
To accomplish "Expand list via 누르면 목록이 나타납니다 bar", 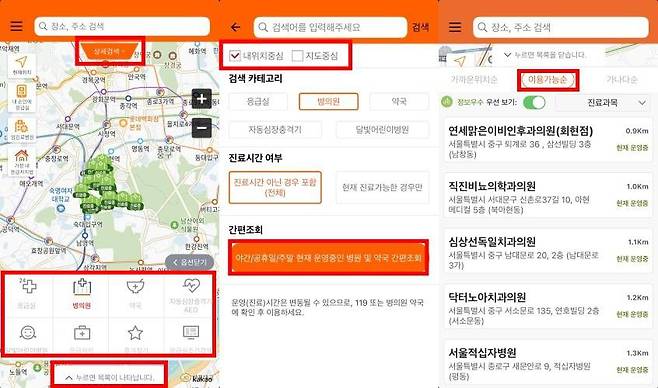I will click(x=110, y=378).
